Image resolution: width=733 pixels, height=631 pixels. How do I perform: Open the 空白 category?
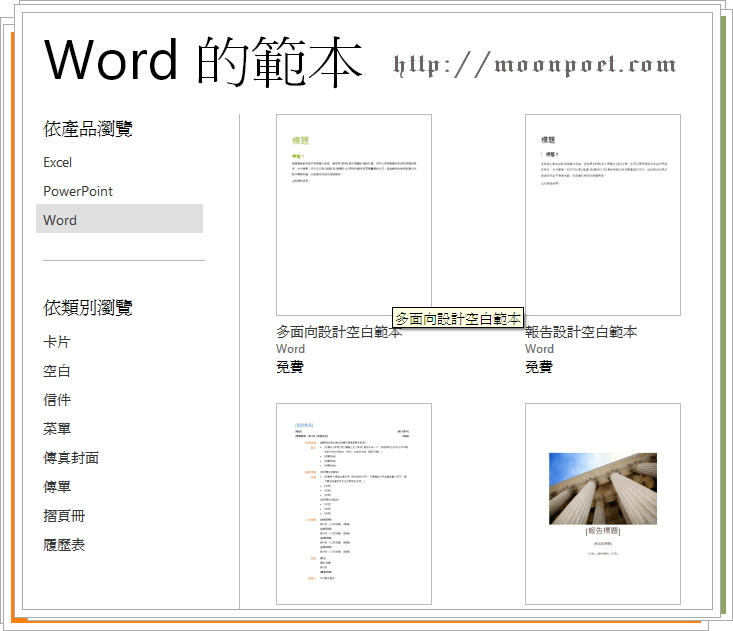pyautogui.click(x=57, y=371)
